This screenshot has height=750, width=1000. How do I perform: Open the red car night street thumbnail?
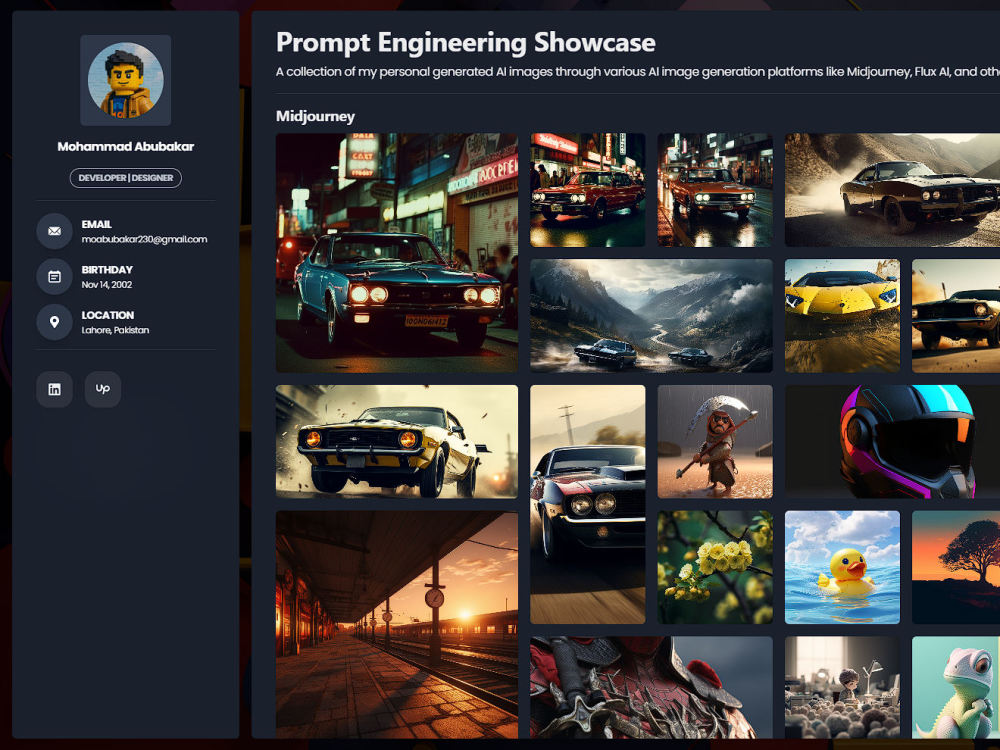[x=587, y=189]
